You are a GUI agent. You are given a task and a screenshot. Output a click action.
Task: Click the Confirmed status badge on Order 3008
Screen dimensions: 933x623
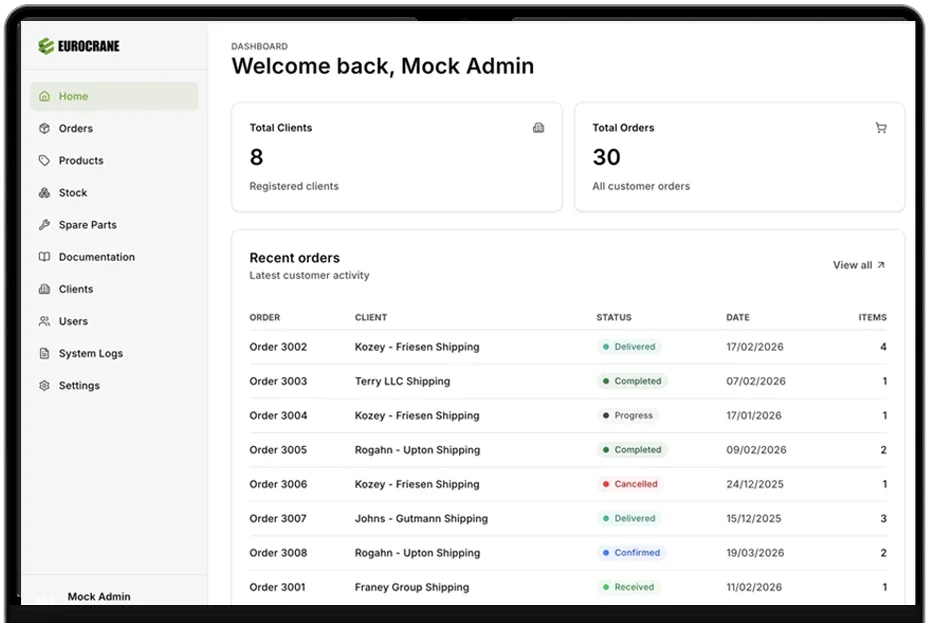point(631,553)
